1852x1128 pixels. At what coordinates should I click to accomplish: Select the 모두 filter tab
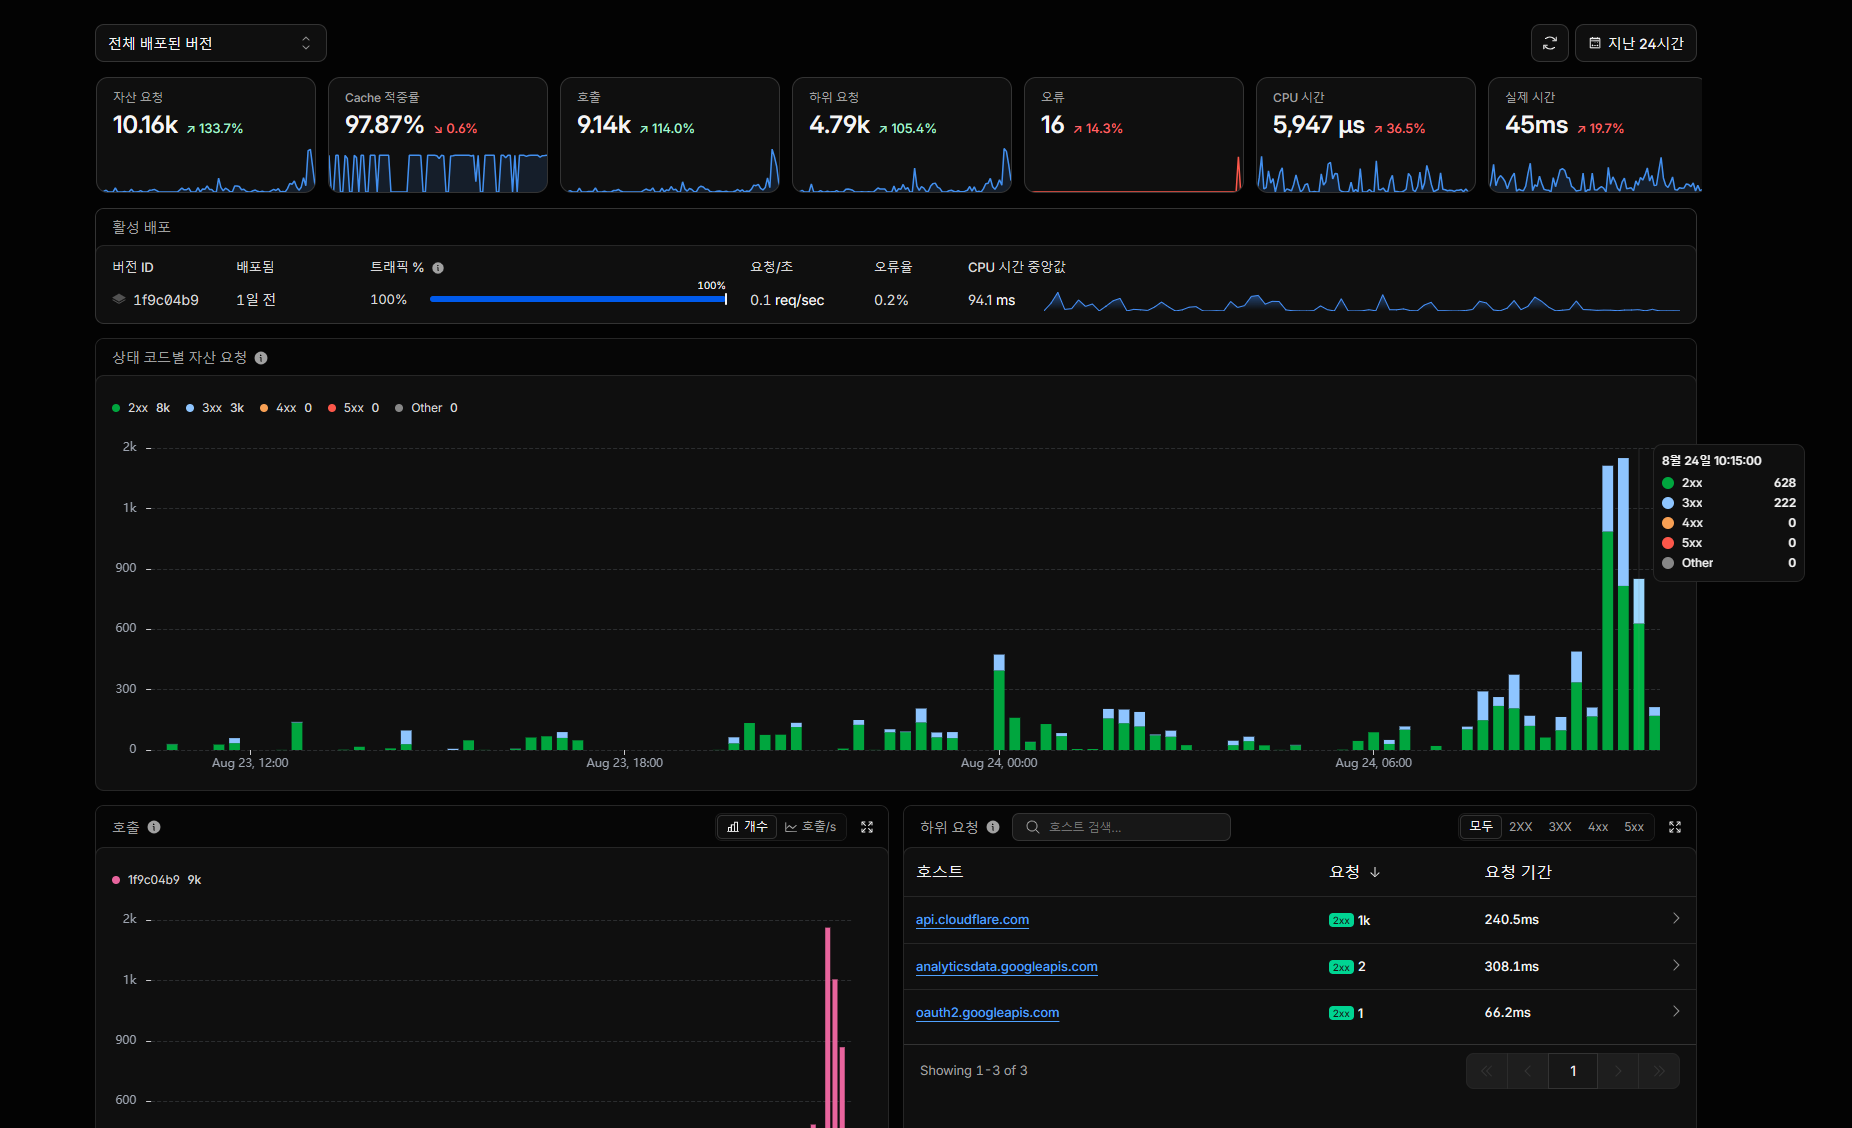1481,827
